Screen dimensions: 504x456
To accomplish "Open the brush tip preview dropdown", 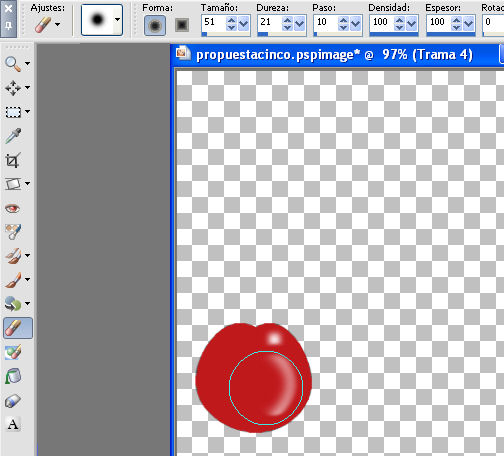I will pos(117,19).
